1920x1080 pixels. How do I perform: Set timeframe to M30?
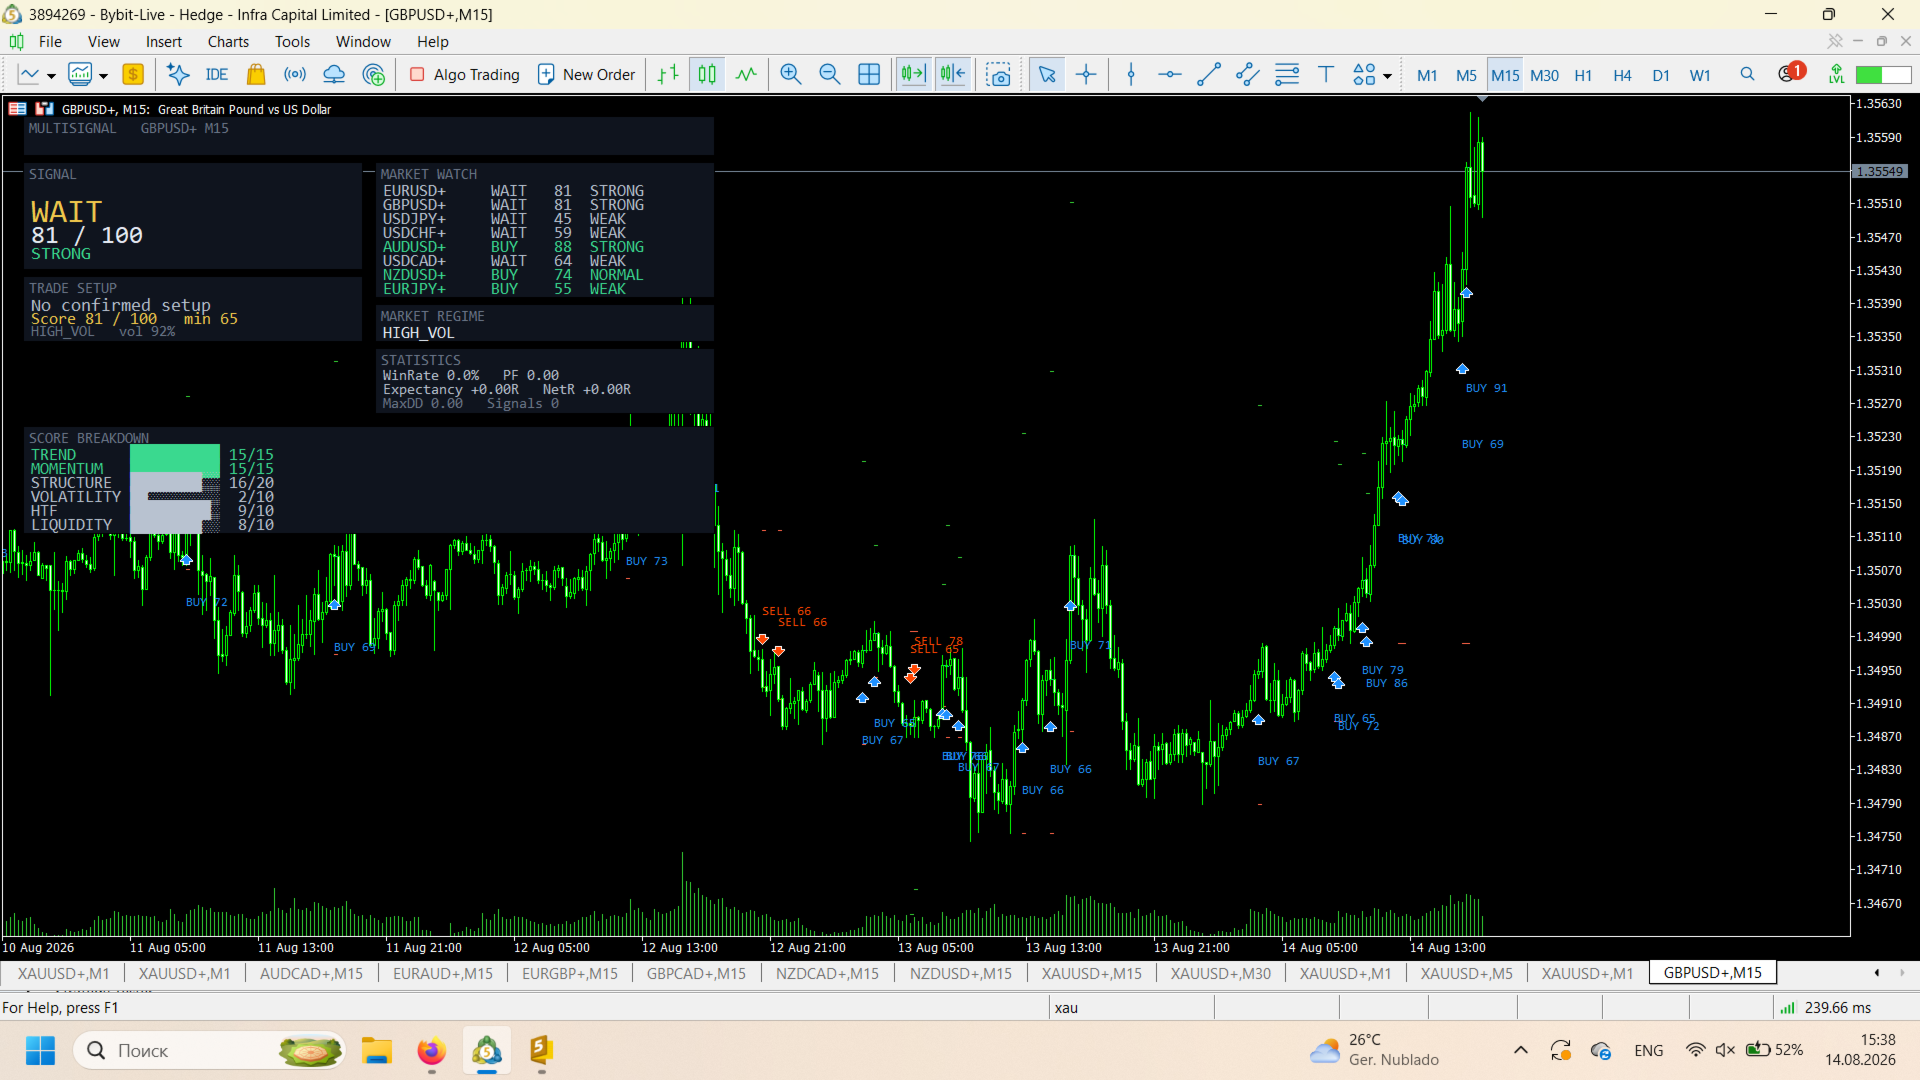(1544, 75)
